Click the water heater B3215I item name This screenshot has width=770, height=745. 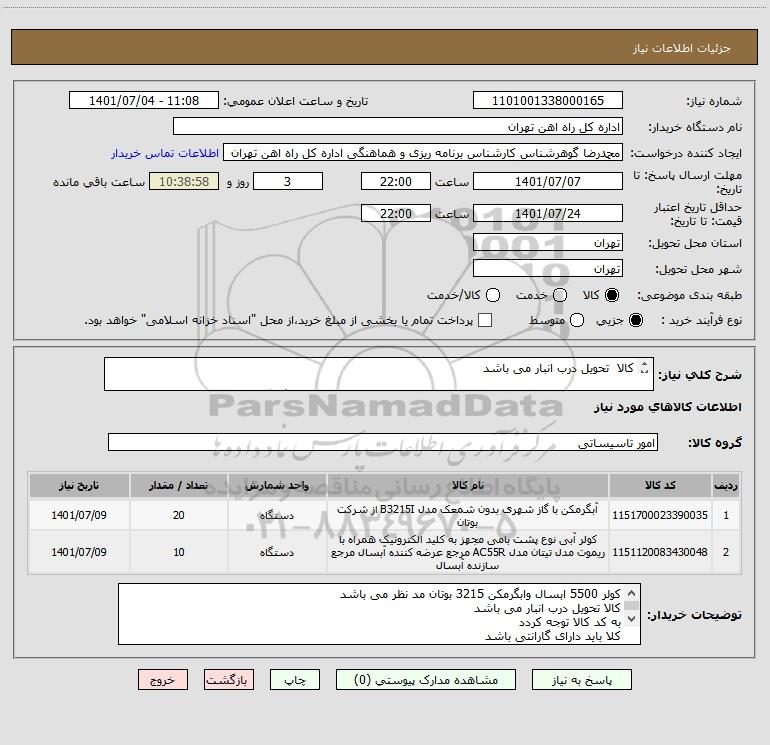click(468, 516)
